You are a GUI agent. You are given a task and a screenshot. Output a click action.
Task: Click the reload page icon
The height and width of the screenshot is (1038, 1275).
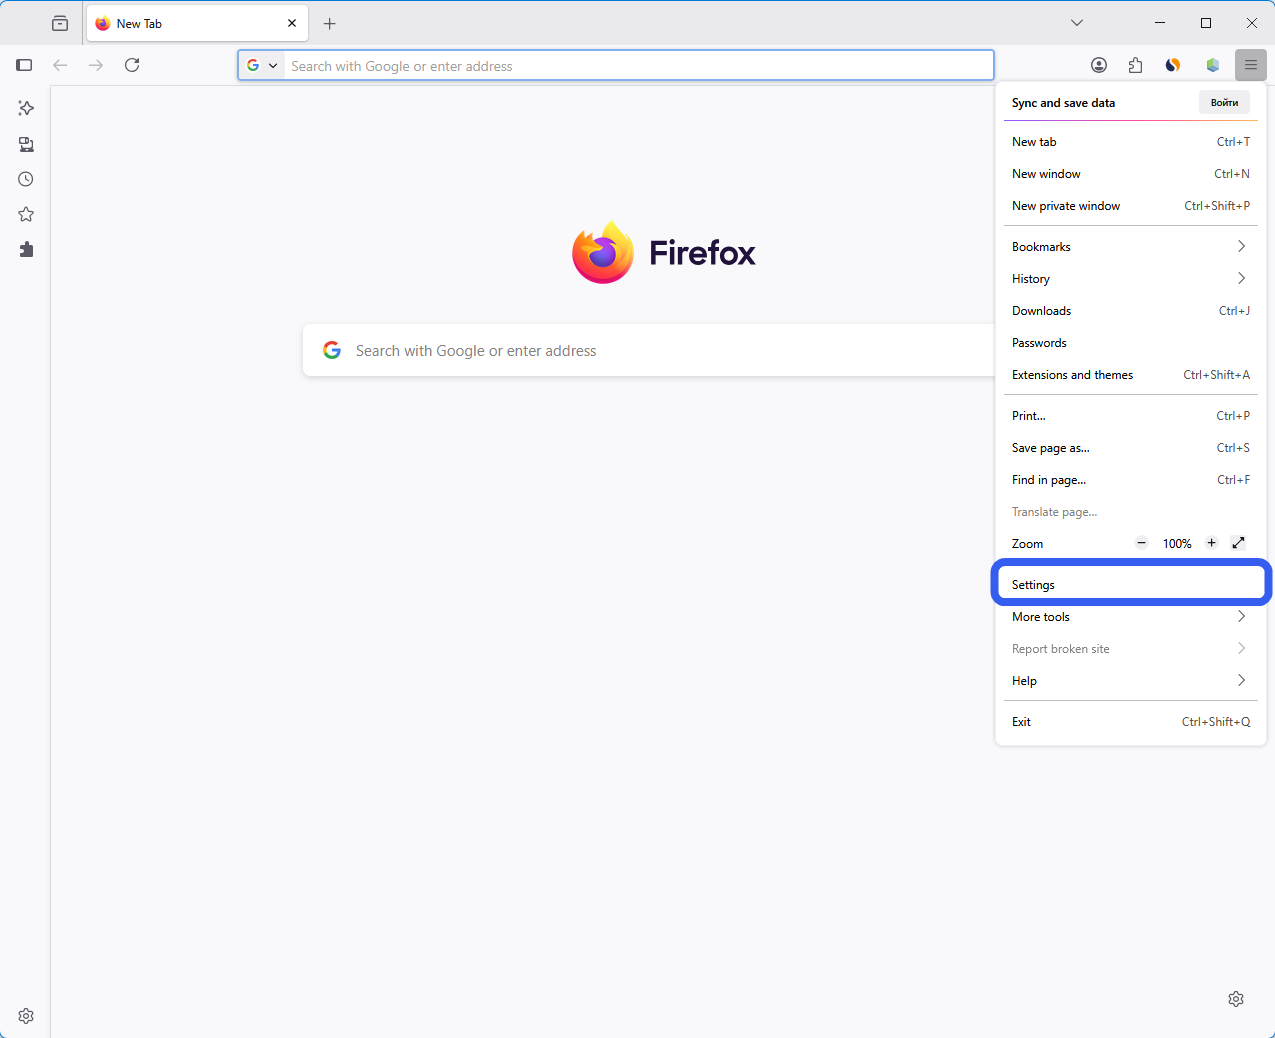point(132,65)
